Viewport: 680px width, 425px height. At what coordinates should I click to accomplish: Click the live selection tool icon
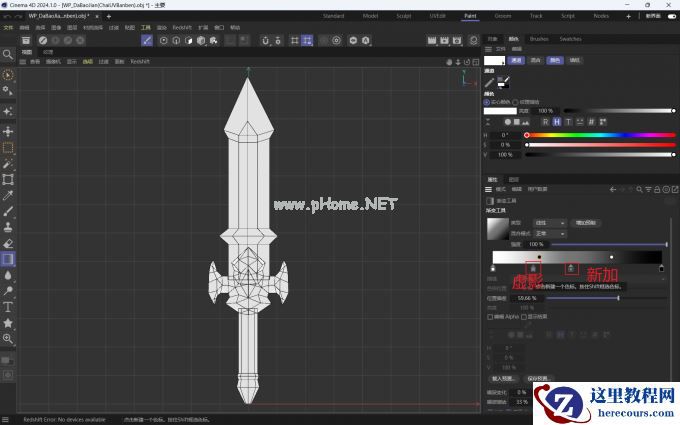coord(8,75)
